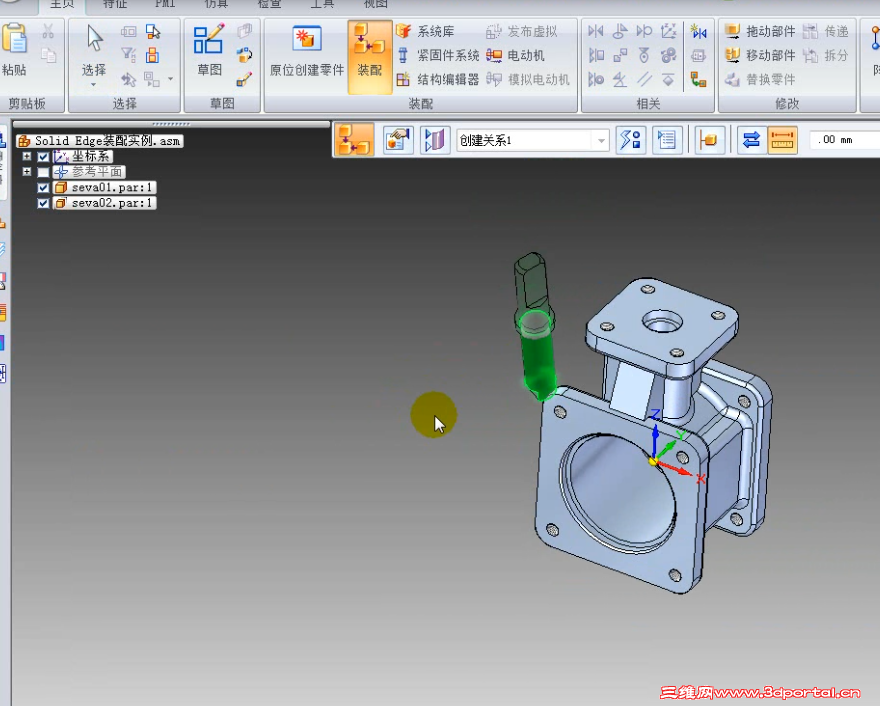Click the mate relationship type icon on command bar

(x=435, y=140)
